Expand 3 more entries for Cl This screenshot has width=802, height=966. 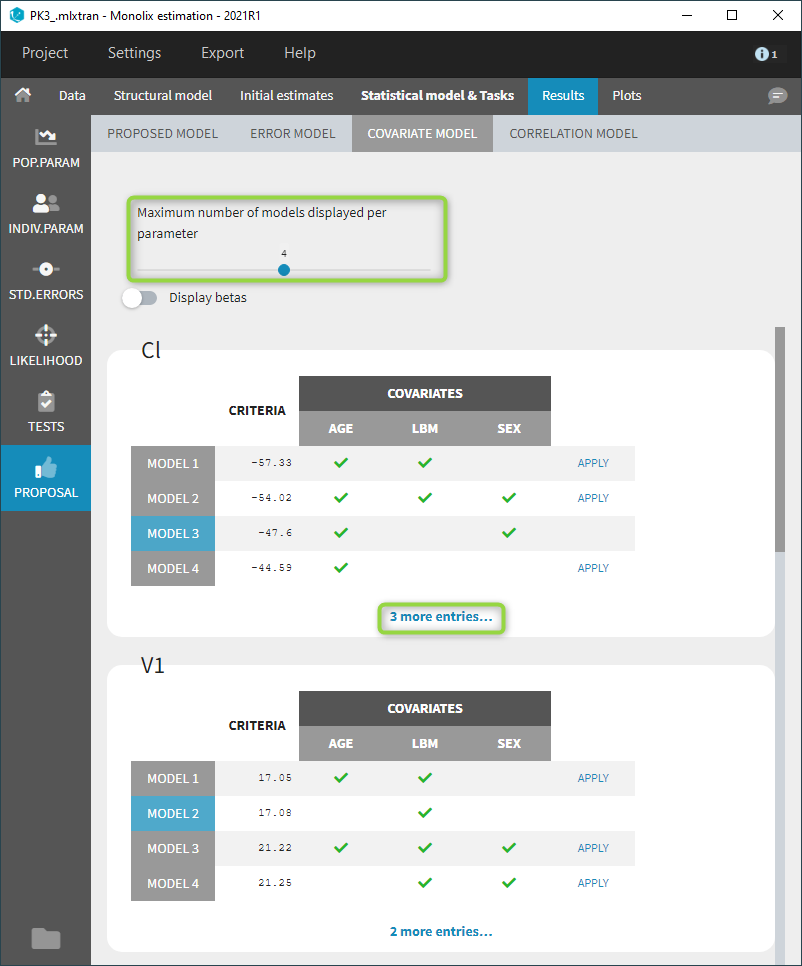[441, 617]
